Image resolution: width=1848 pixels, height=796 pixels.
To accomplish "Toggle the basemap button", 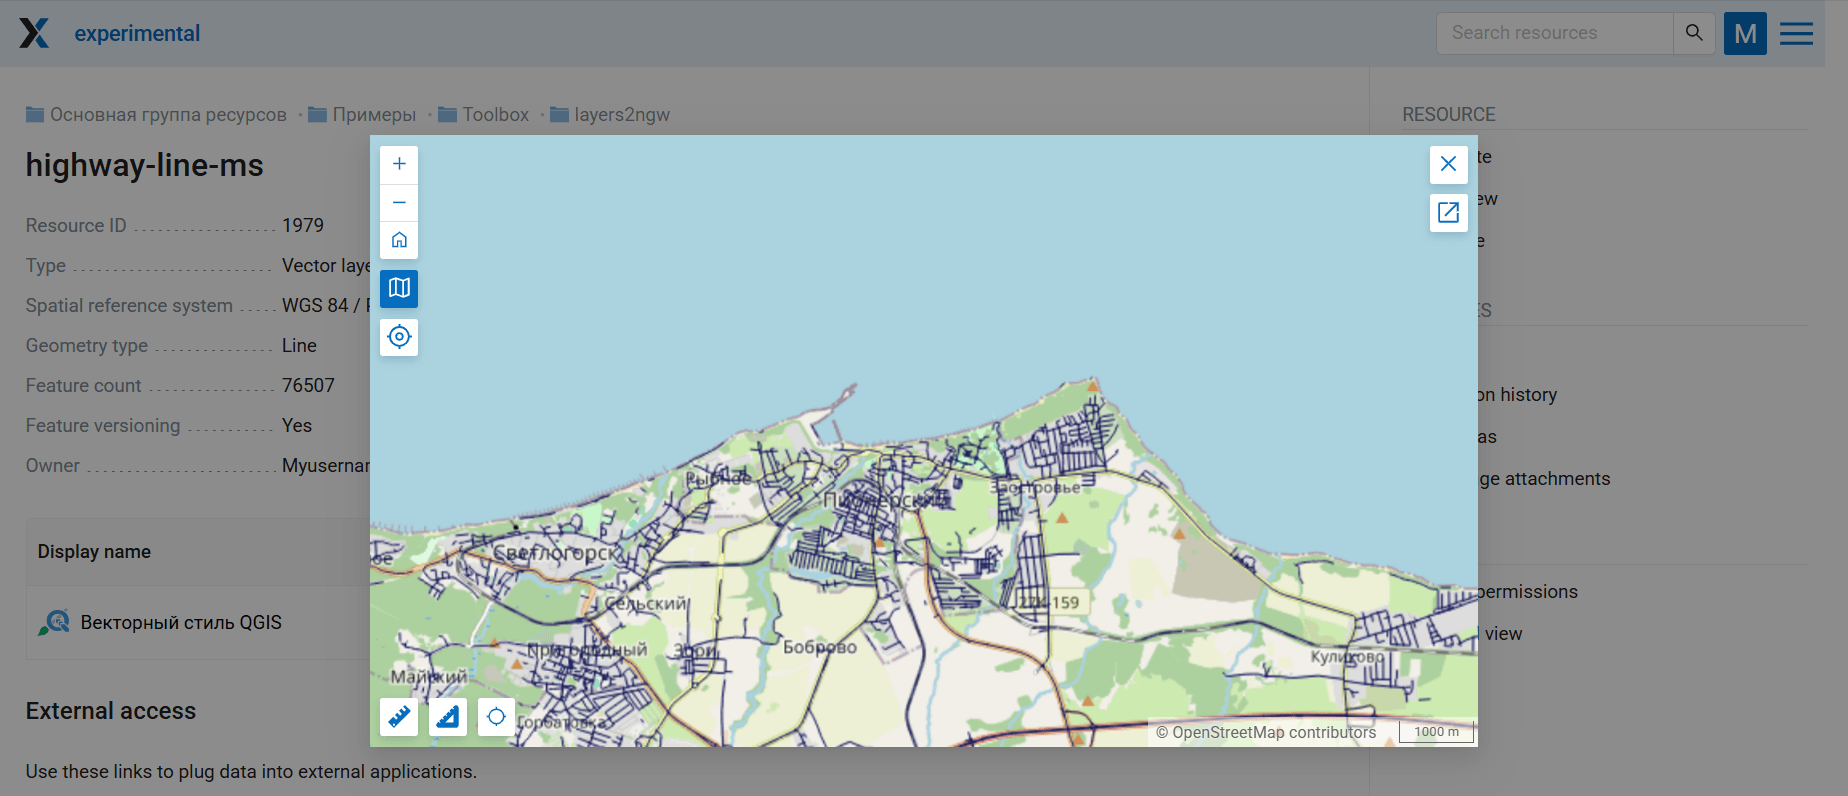I will point(399,288).
